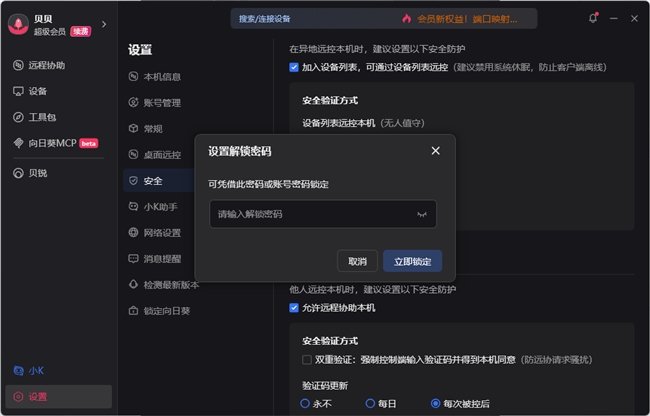
Task: Select 永不 verification update option
Action: [305, 403]
